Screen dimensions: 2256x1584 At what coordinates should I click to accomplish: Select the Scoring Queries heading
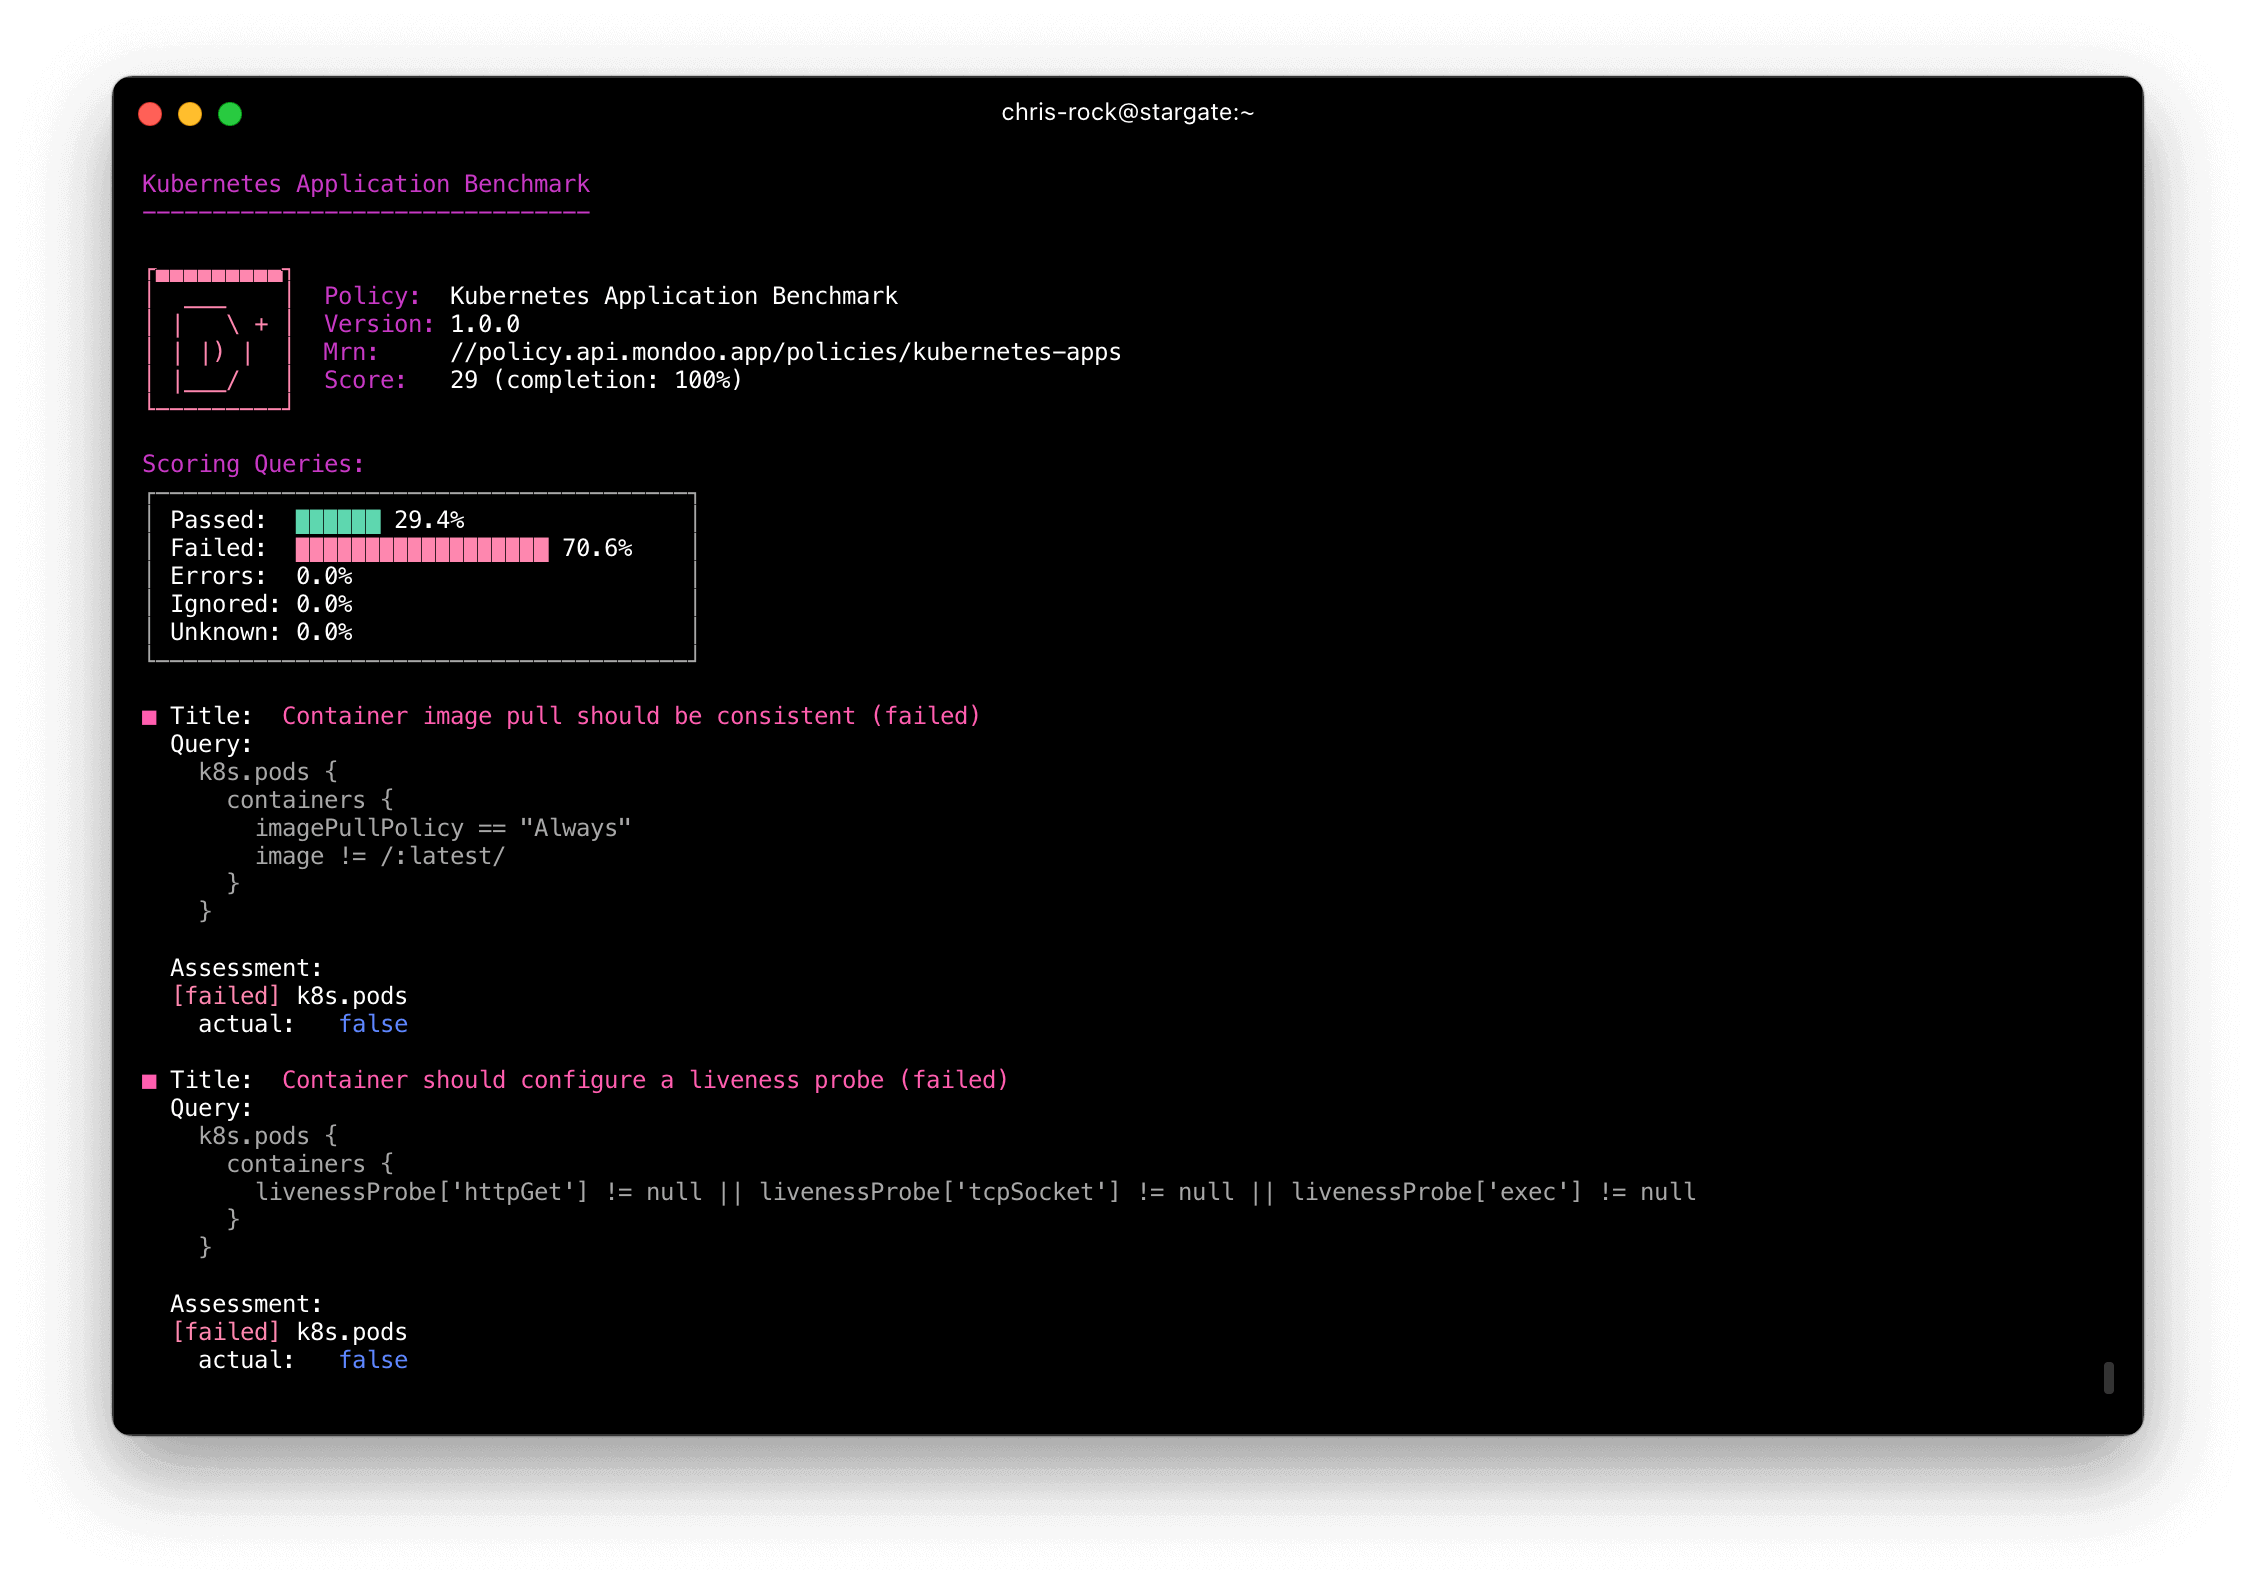253,463
